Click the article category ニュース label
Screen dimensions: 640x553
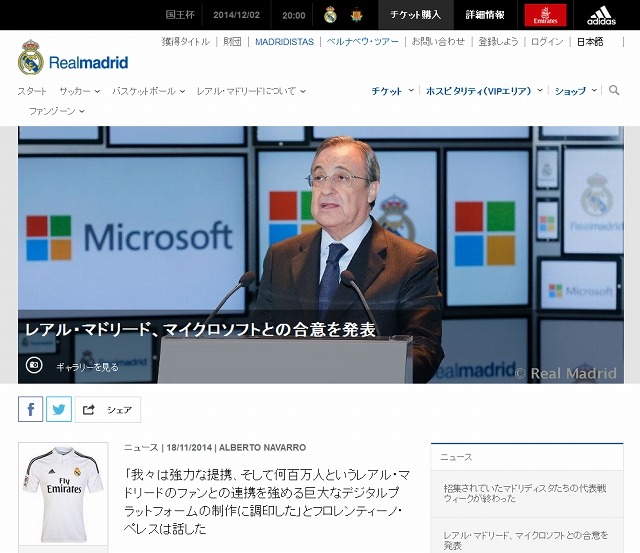click(141, 448)
